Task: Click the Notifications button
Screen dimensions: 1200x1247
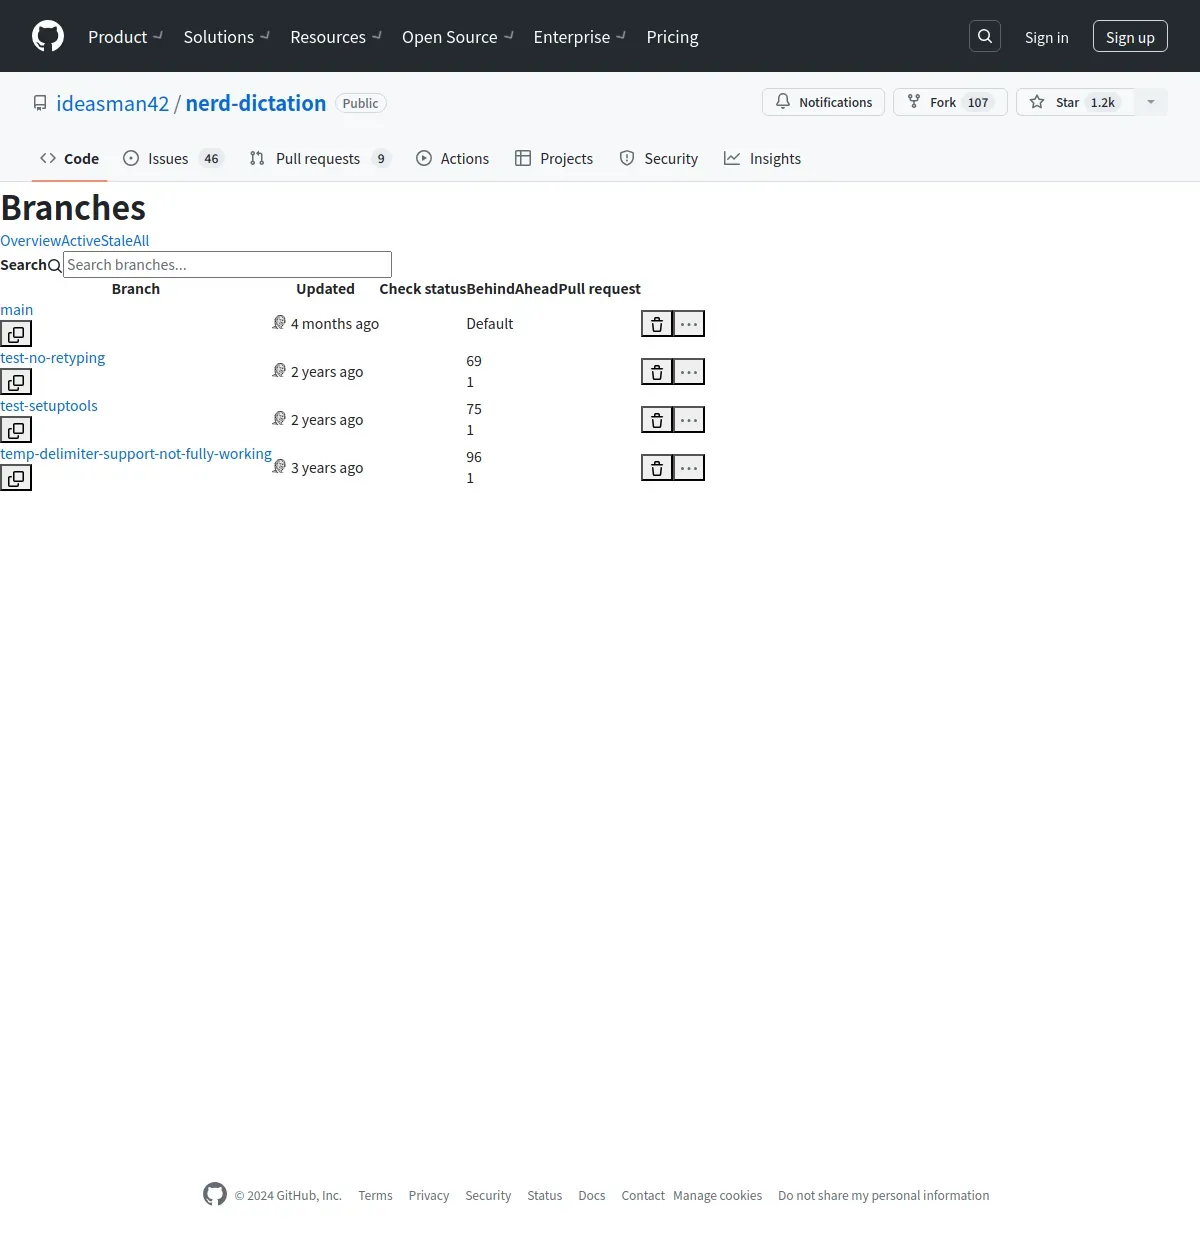Action: tap(823, 102)
